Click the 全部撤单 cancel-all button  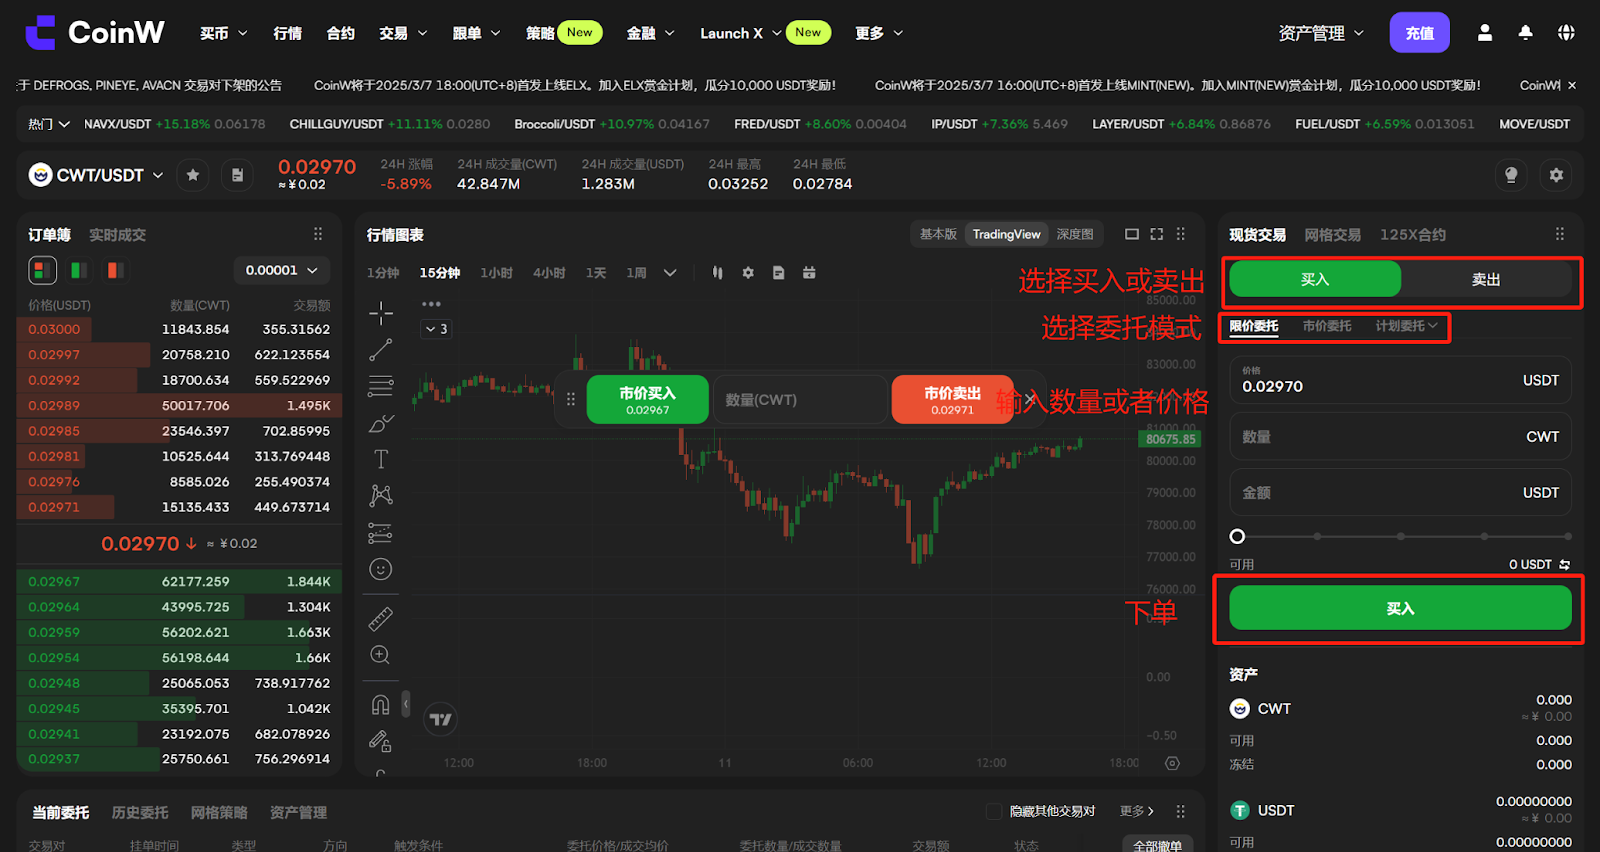coord(1157,845)
